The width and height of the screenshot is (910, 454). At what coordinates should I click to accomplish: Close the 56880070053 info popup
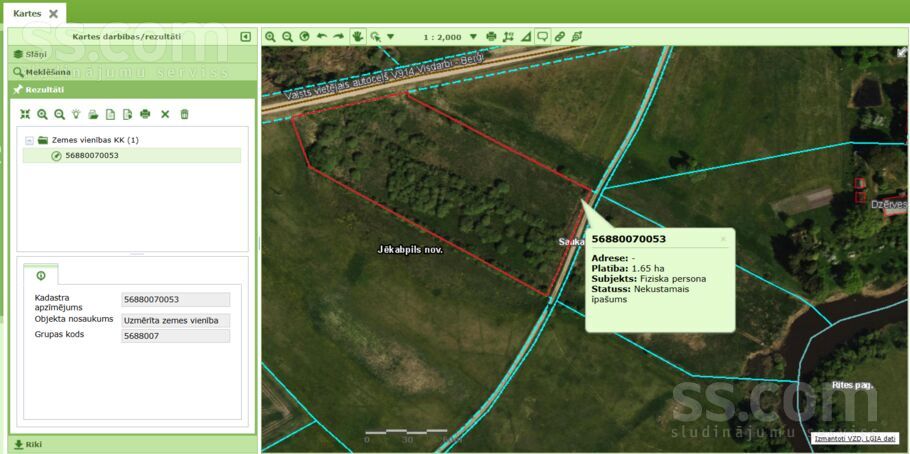(723, 239)
